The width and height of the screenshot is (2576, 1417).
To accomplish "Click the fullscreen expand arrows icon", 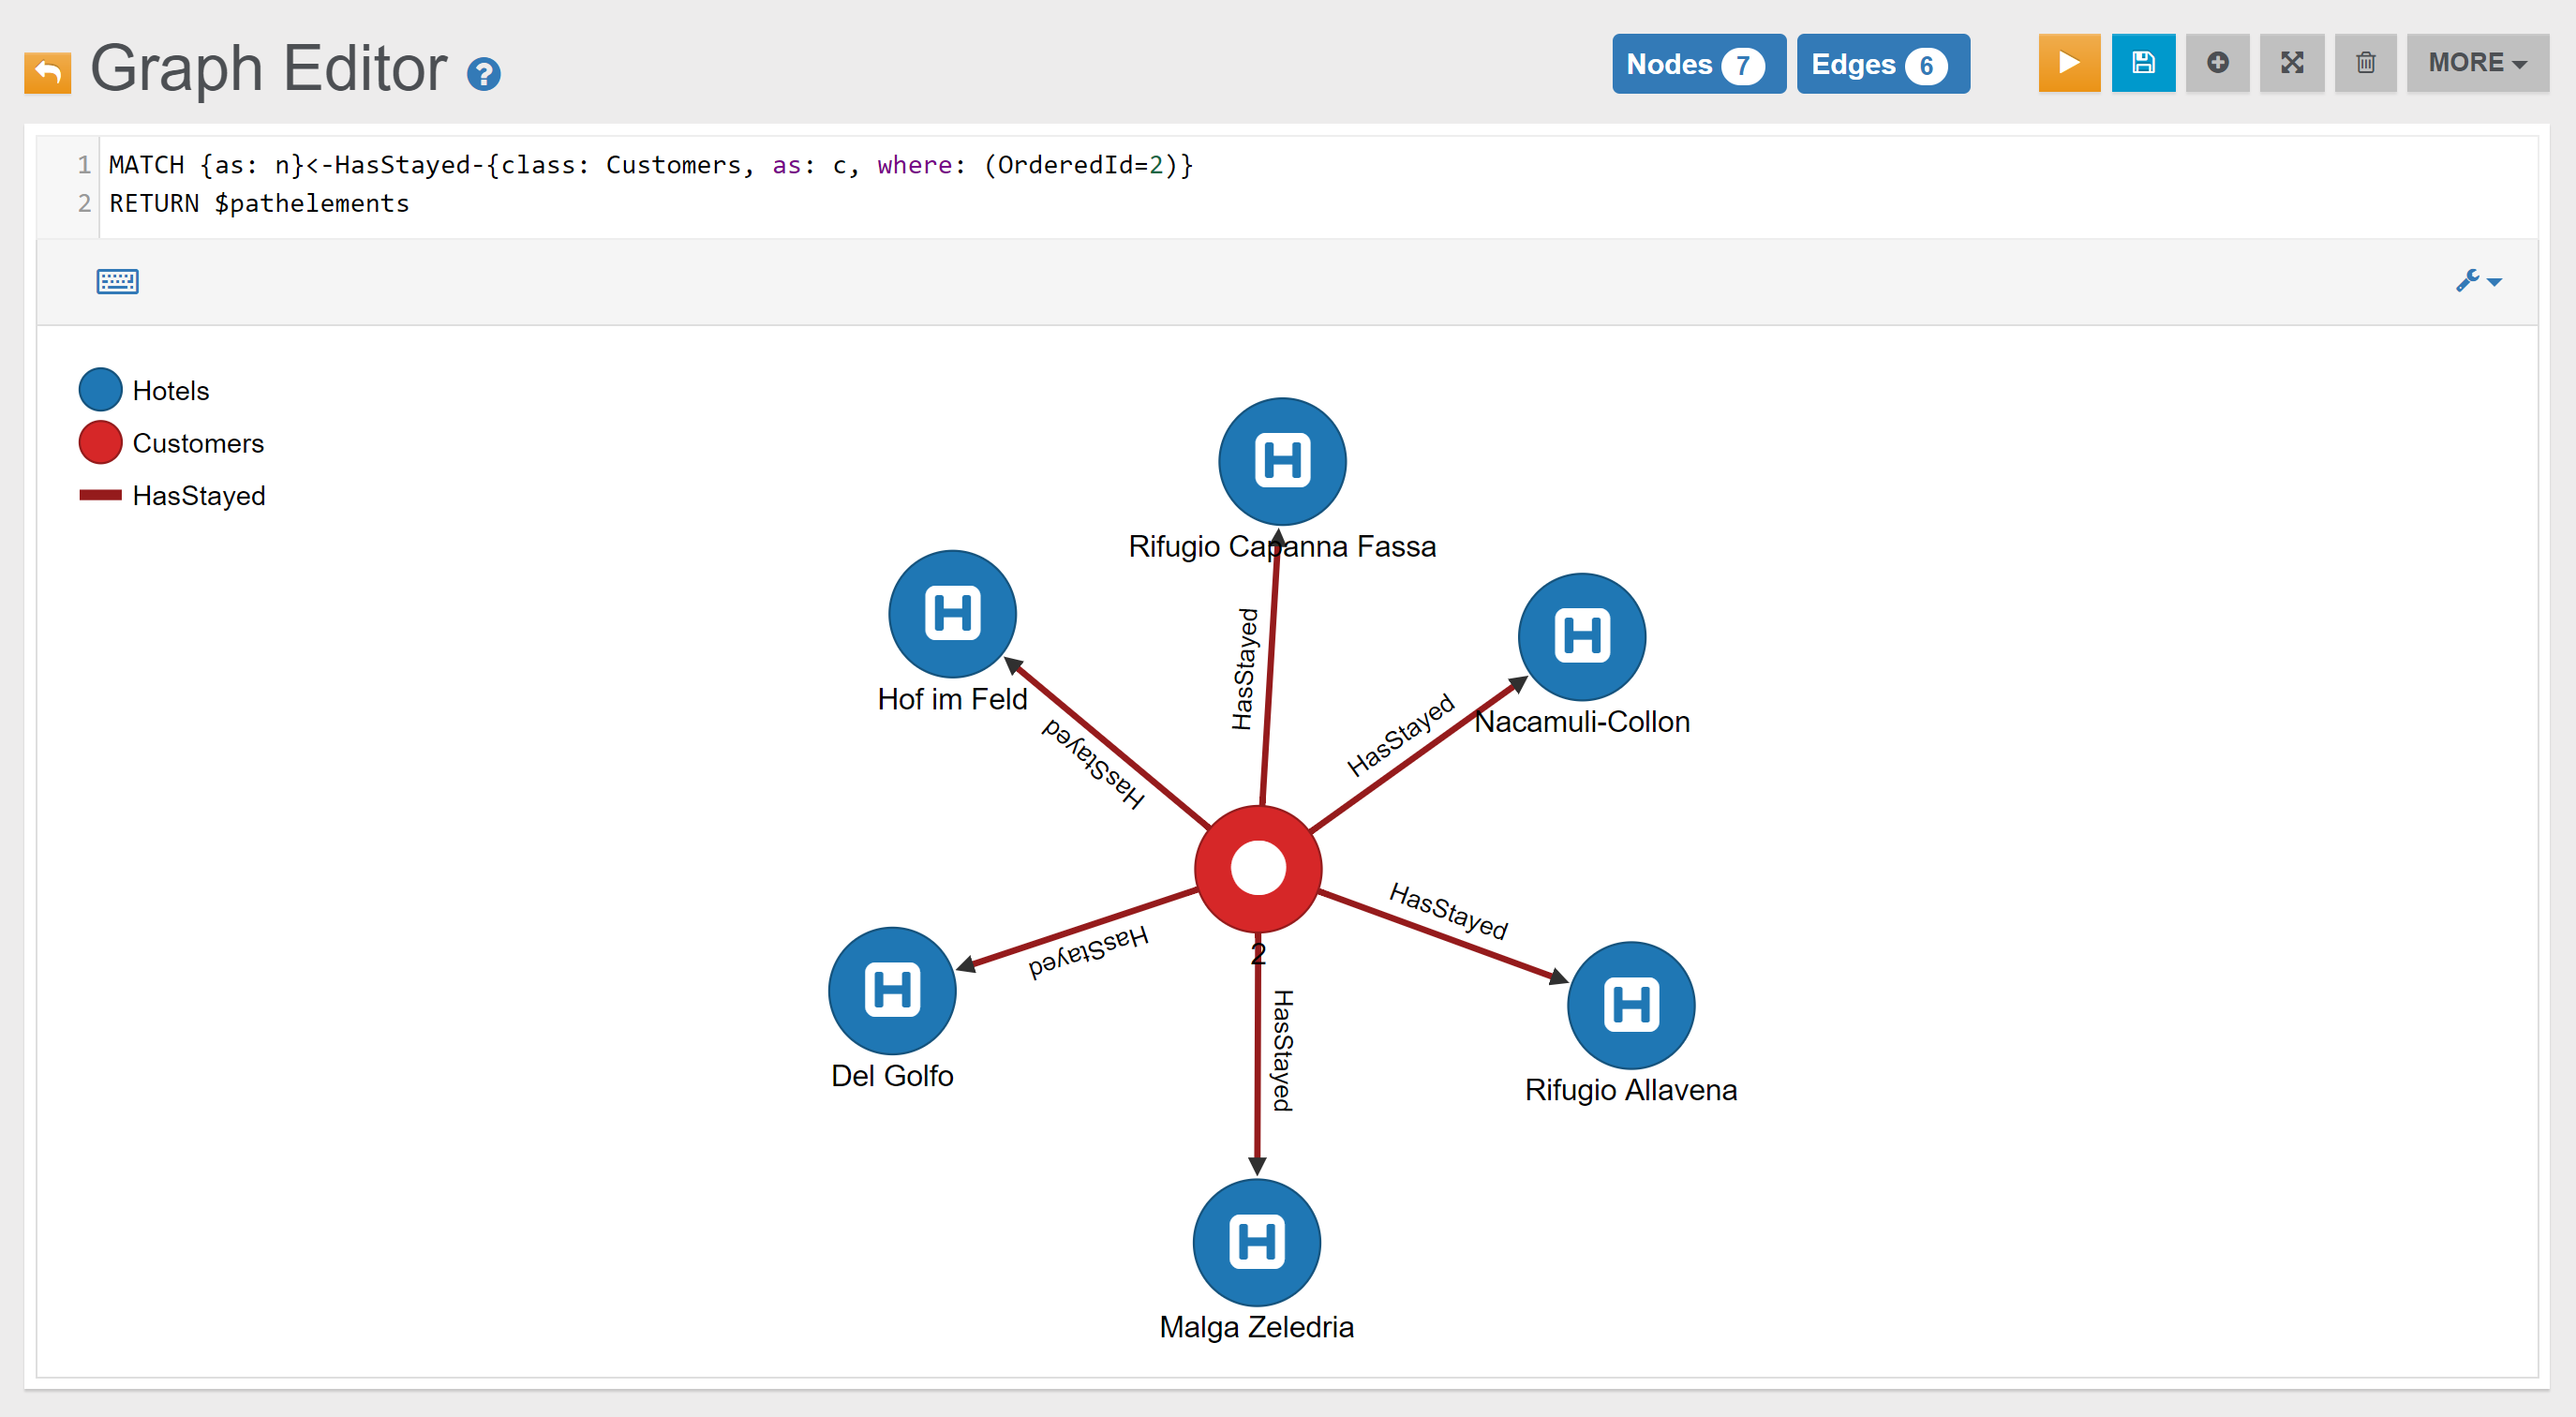I will click(2291, 63).
